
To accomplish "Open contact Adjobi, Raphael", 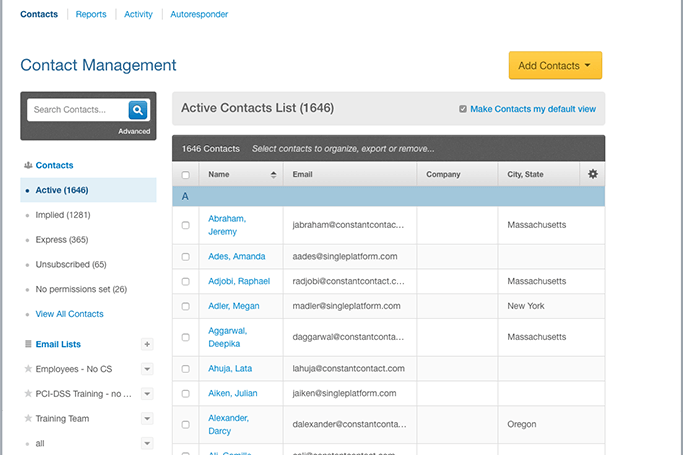I will 239,282.
